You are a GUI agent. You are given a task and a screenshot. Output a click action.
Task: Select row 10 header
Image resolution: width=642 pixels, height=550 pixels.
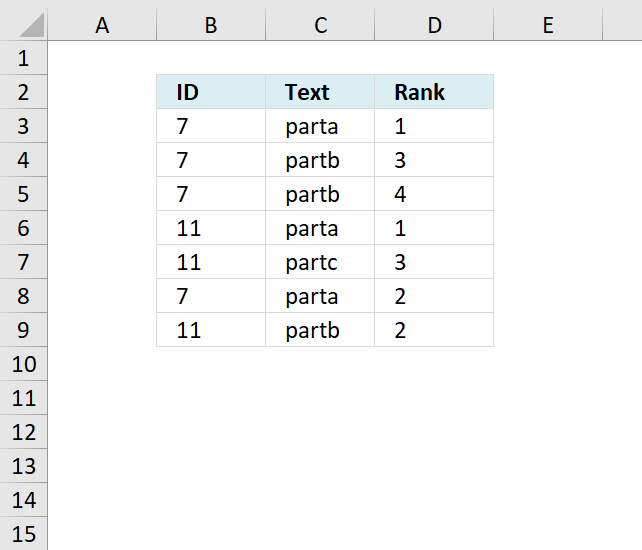pos(23,364)
